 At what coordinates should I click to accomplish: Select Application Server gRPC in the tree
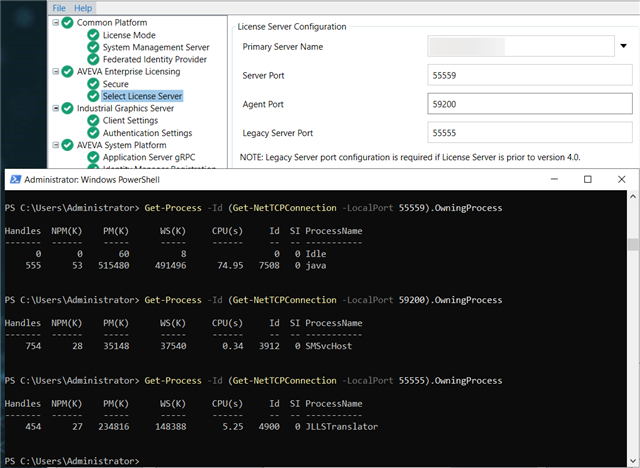tap(149, 157)
